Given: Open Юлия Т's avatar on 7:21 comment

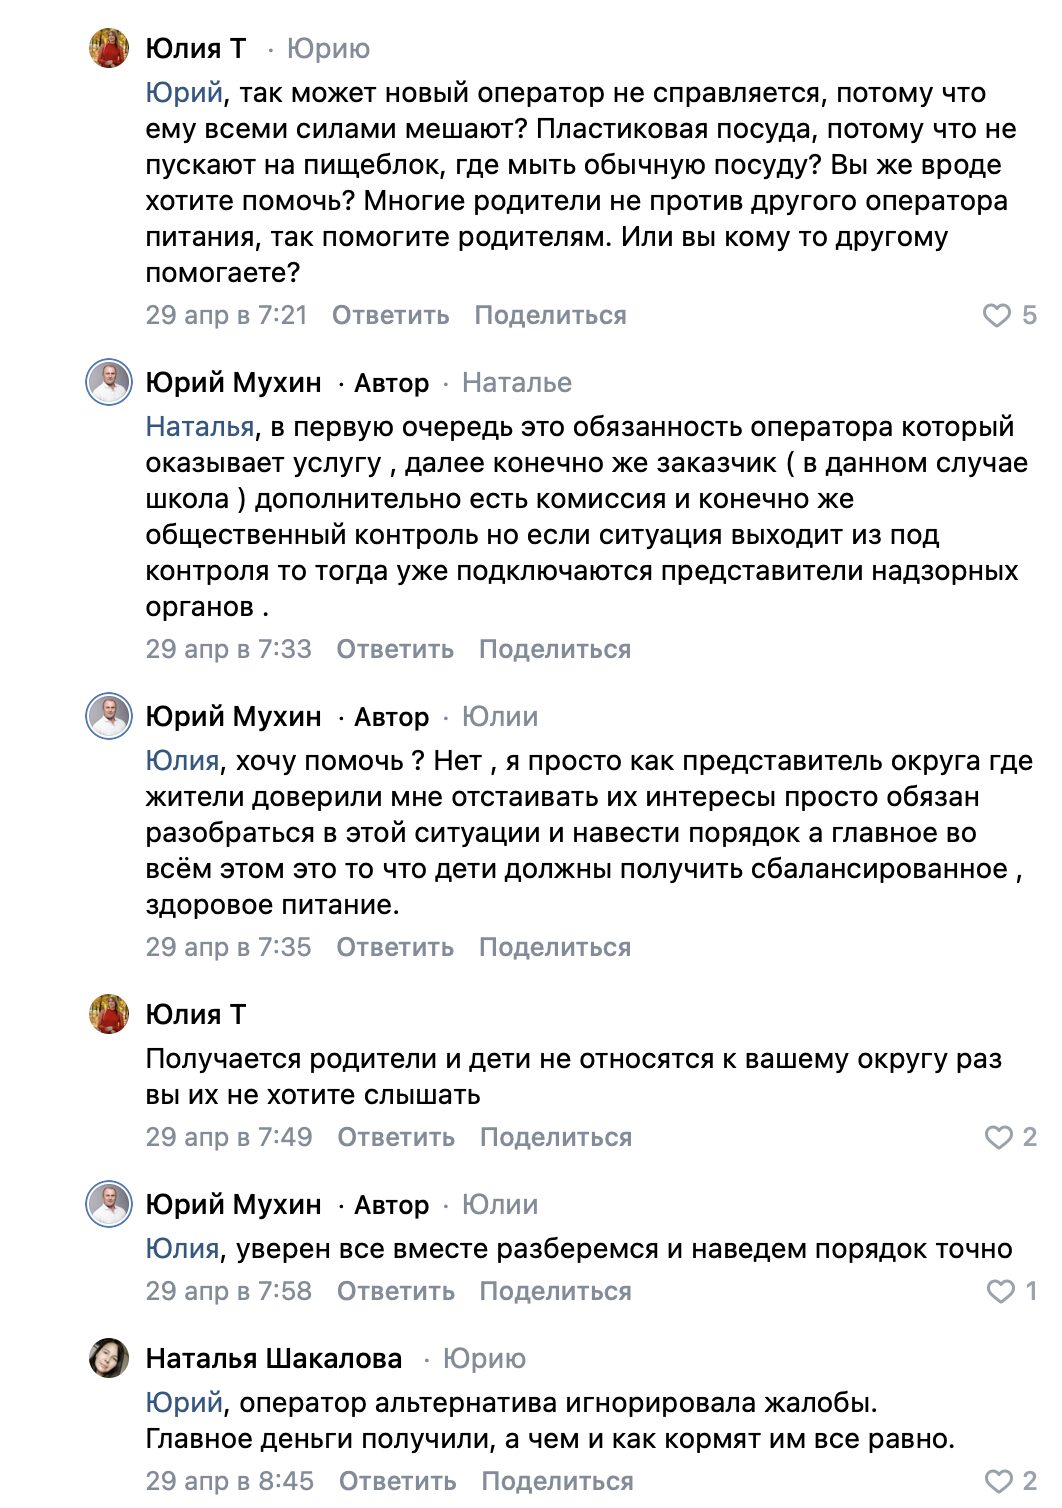Looking at the screenshot, I should click(x=109, y=49).
